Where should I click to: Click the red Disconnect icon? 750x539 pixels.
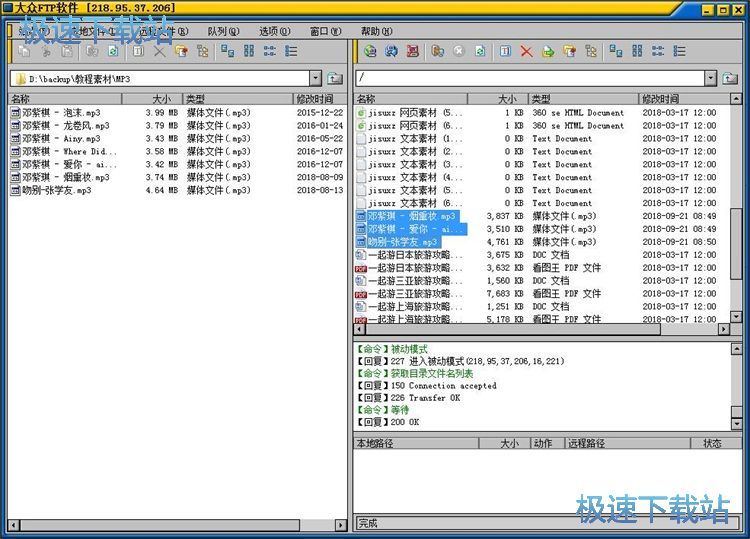(x=413, y=51)
